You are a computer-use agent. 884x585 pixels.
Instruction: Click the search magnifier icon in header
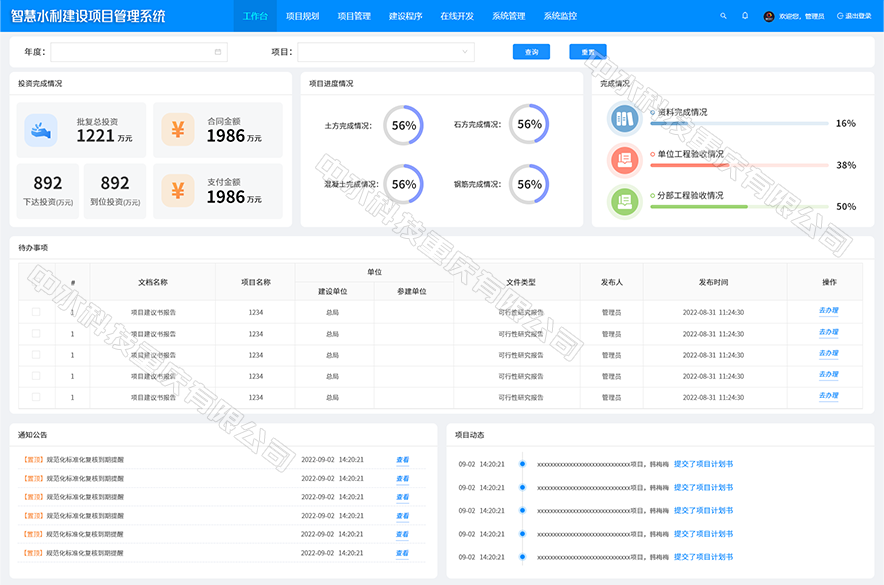(723, 16)
